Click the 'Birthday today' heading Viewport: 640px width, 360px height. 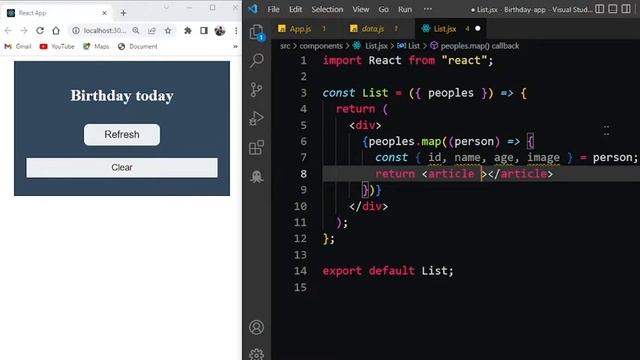[x=122, y=96]
